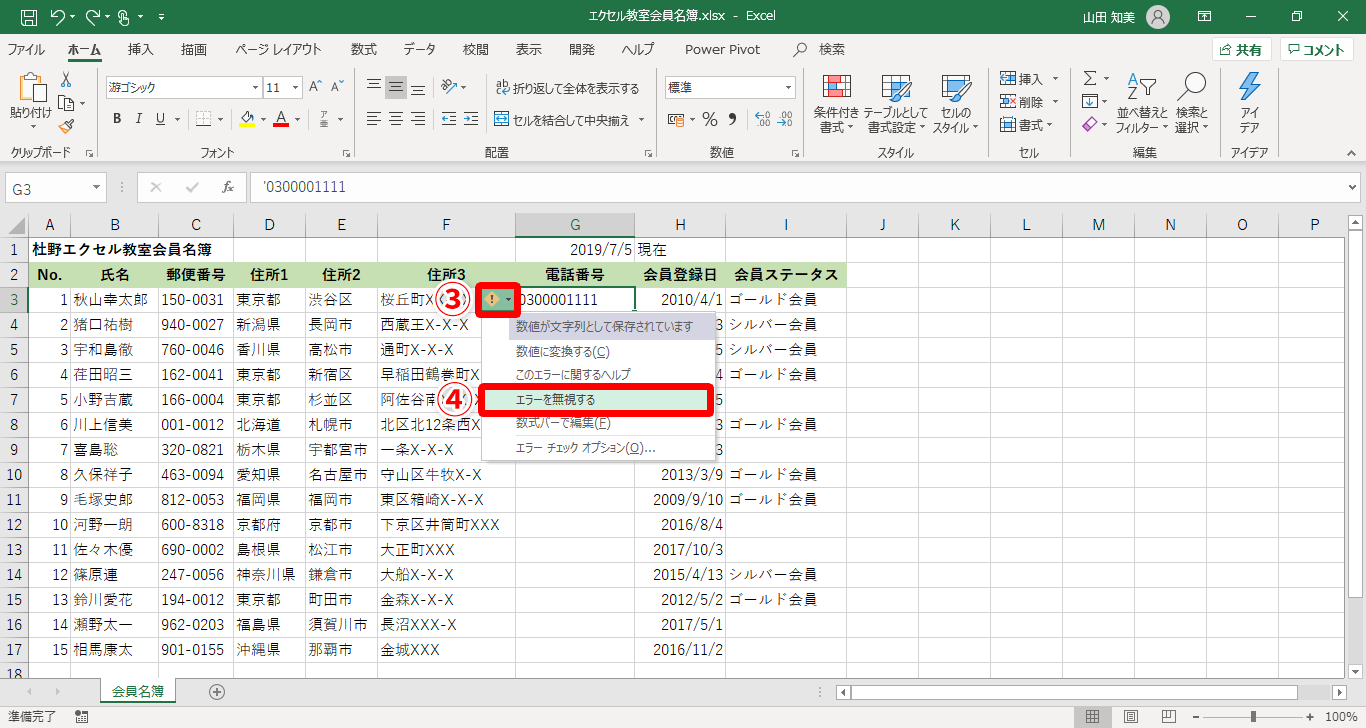Viewport: 1366px width, 728px height.
Task: Open 並べ替えとフィルター sort and filter
Action: point(1142,104)
